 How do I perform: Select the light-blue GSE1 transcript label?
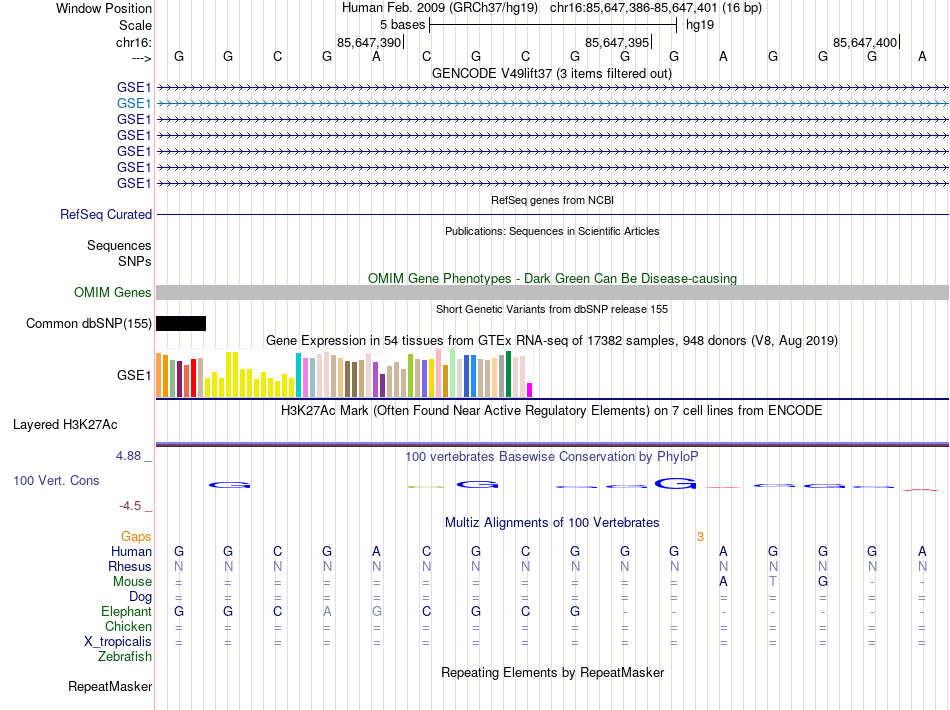coord(134,104)
